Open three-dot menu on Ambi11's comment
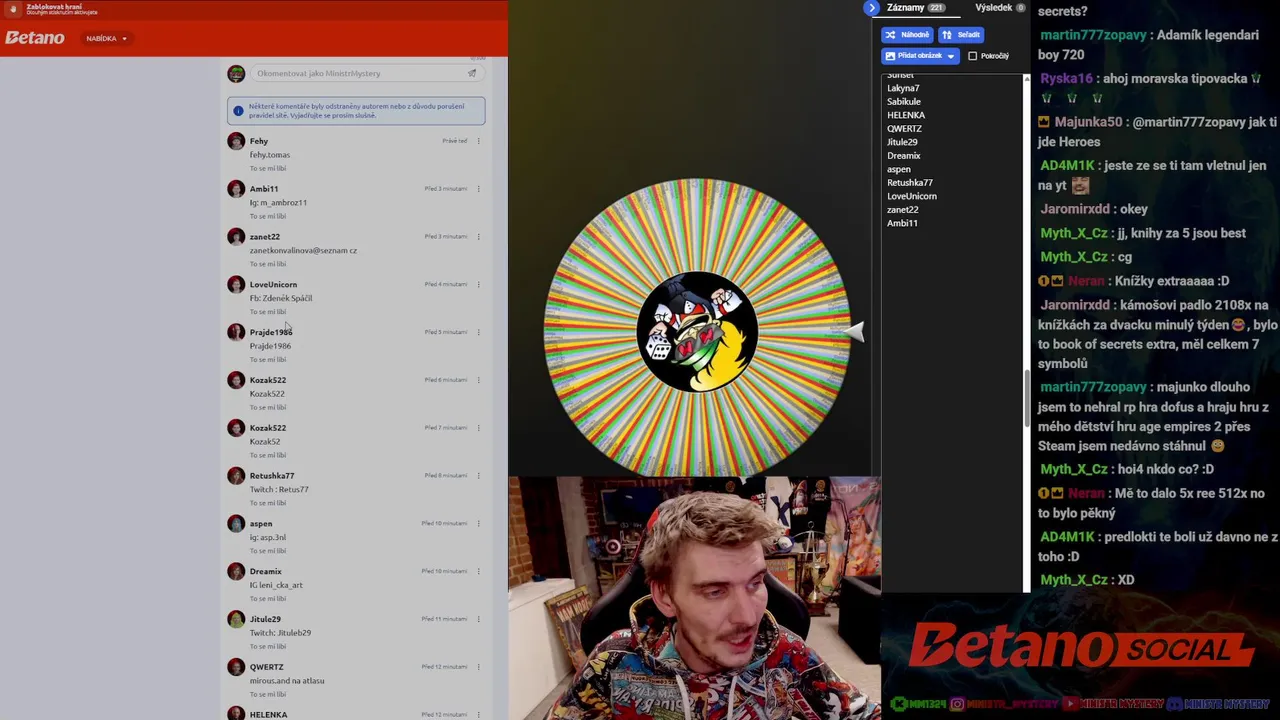The image size is (1280, 720). (x=478, y=189)
